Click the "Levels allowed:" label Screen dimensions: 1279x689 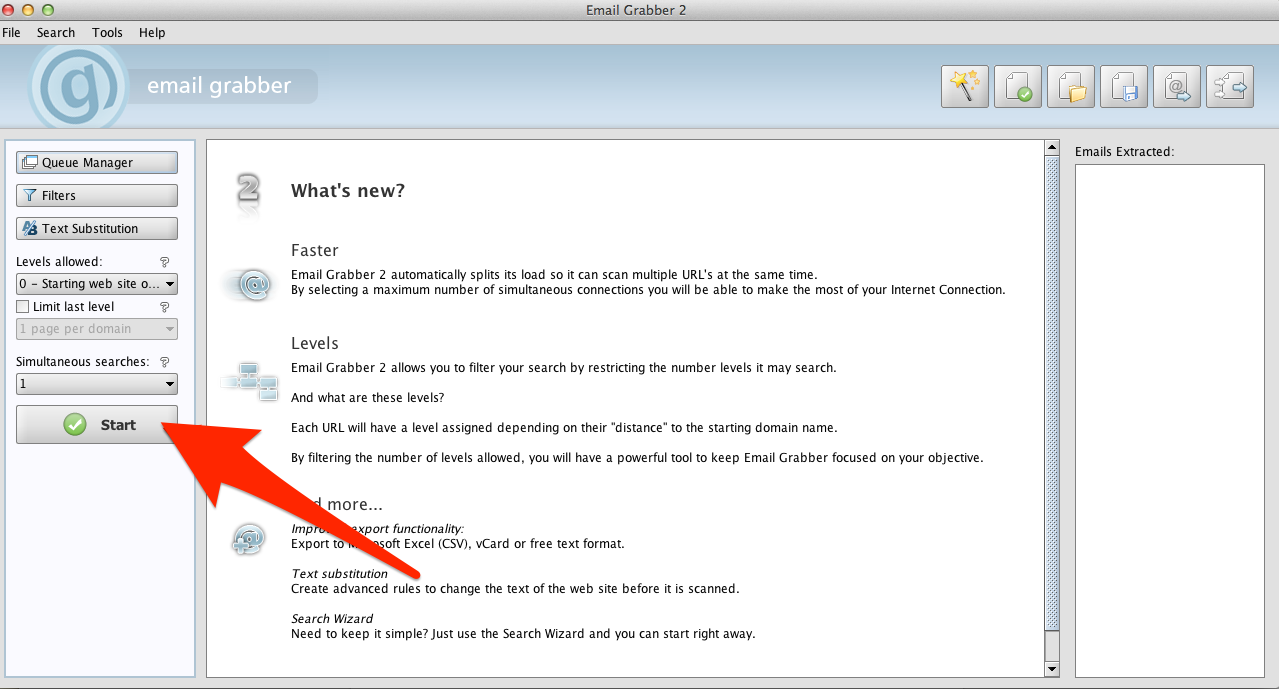(59, 262)
